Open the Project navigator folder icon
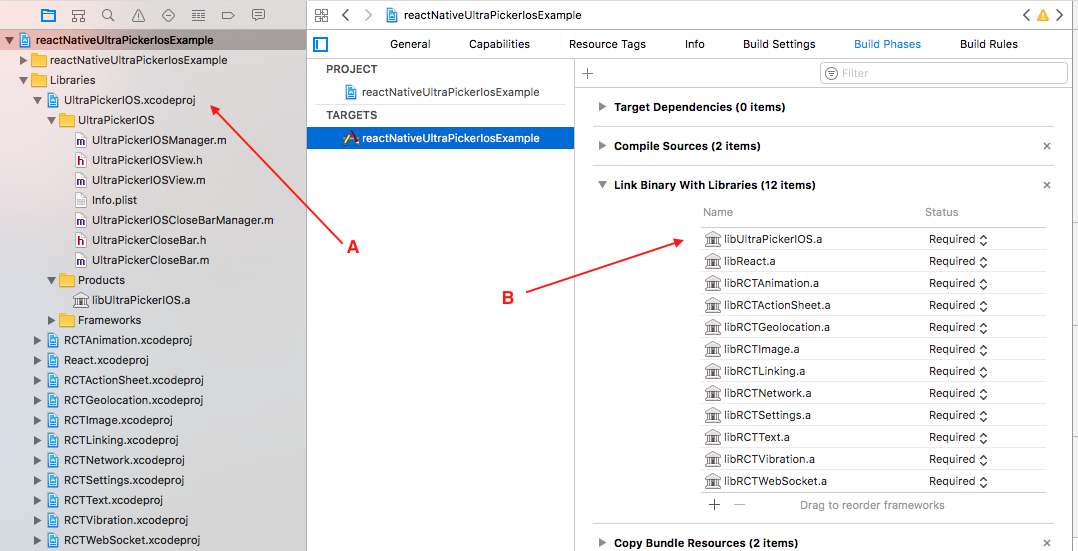The width and height of the screenshot is (1078, 551). 48,14
